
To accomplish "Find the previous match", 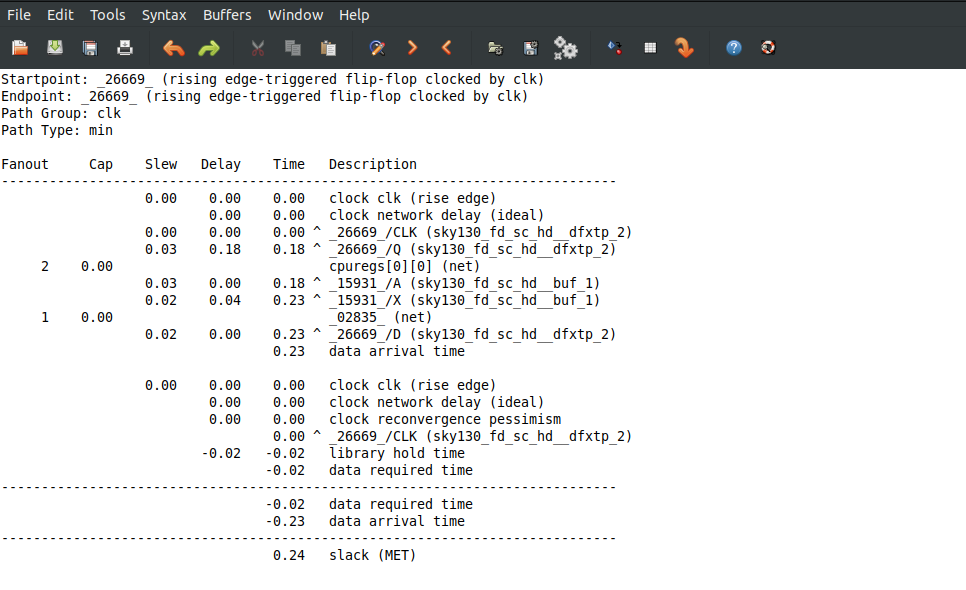I will pyautogui.click(x=446, y=47).
